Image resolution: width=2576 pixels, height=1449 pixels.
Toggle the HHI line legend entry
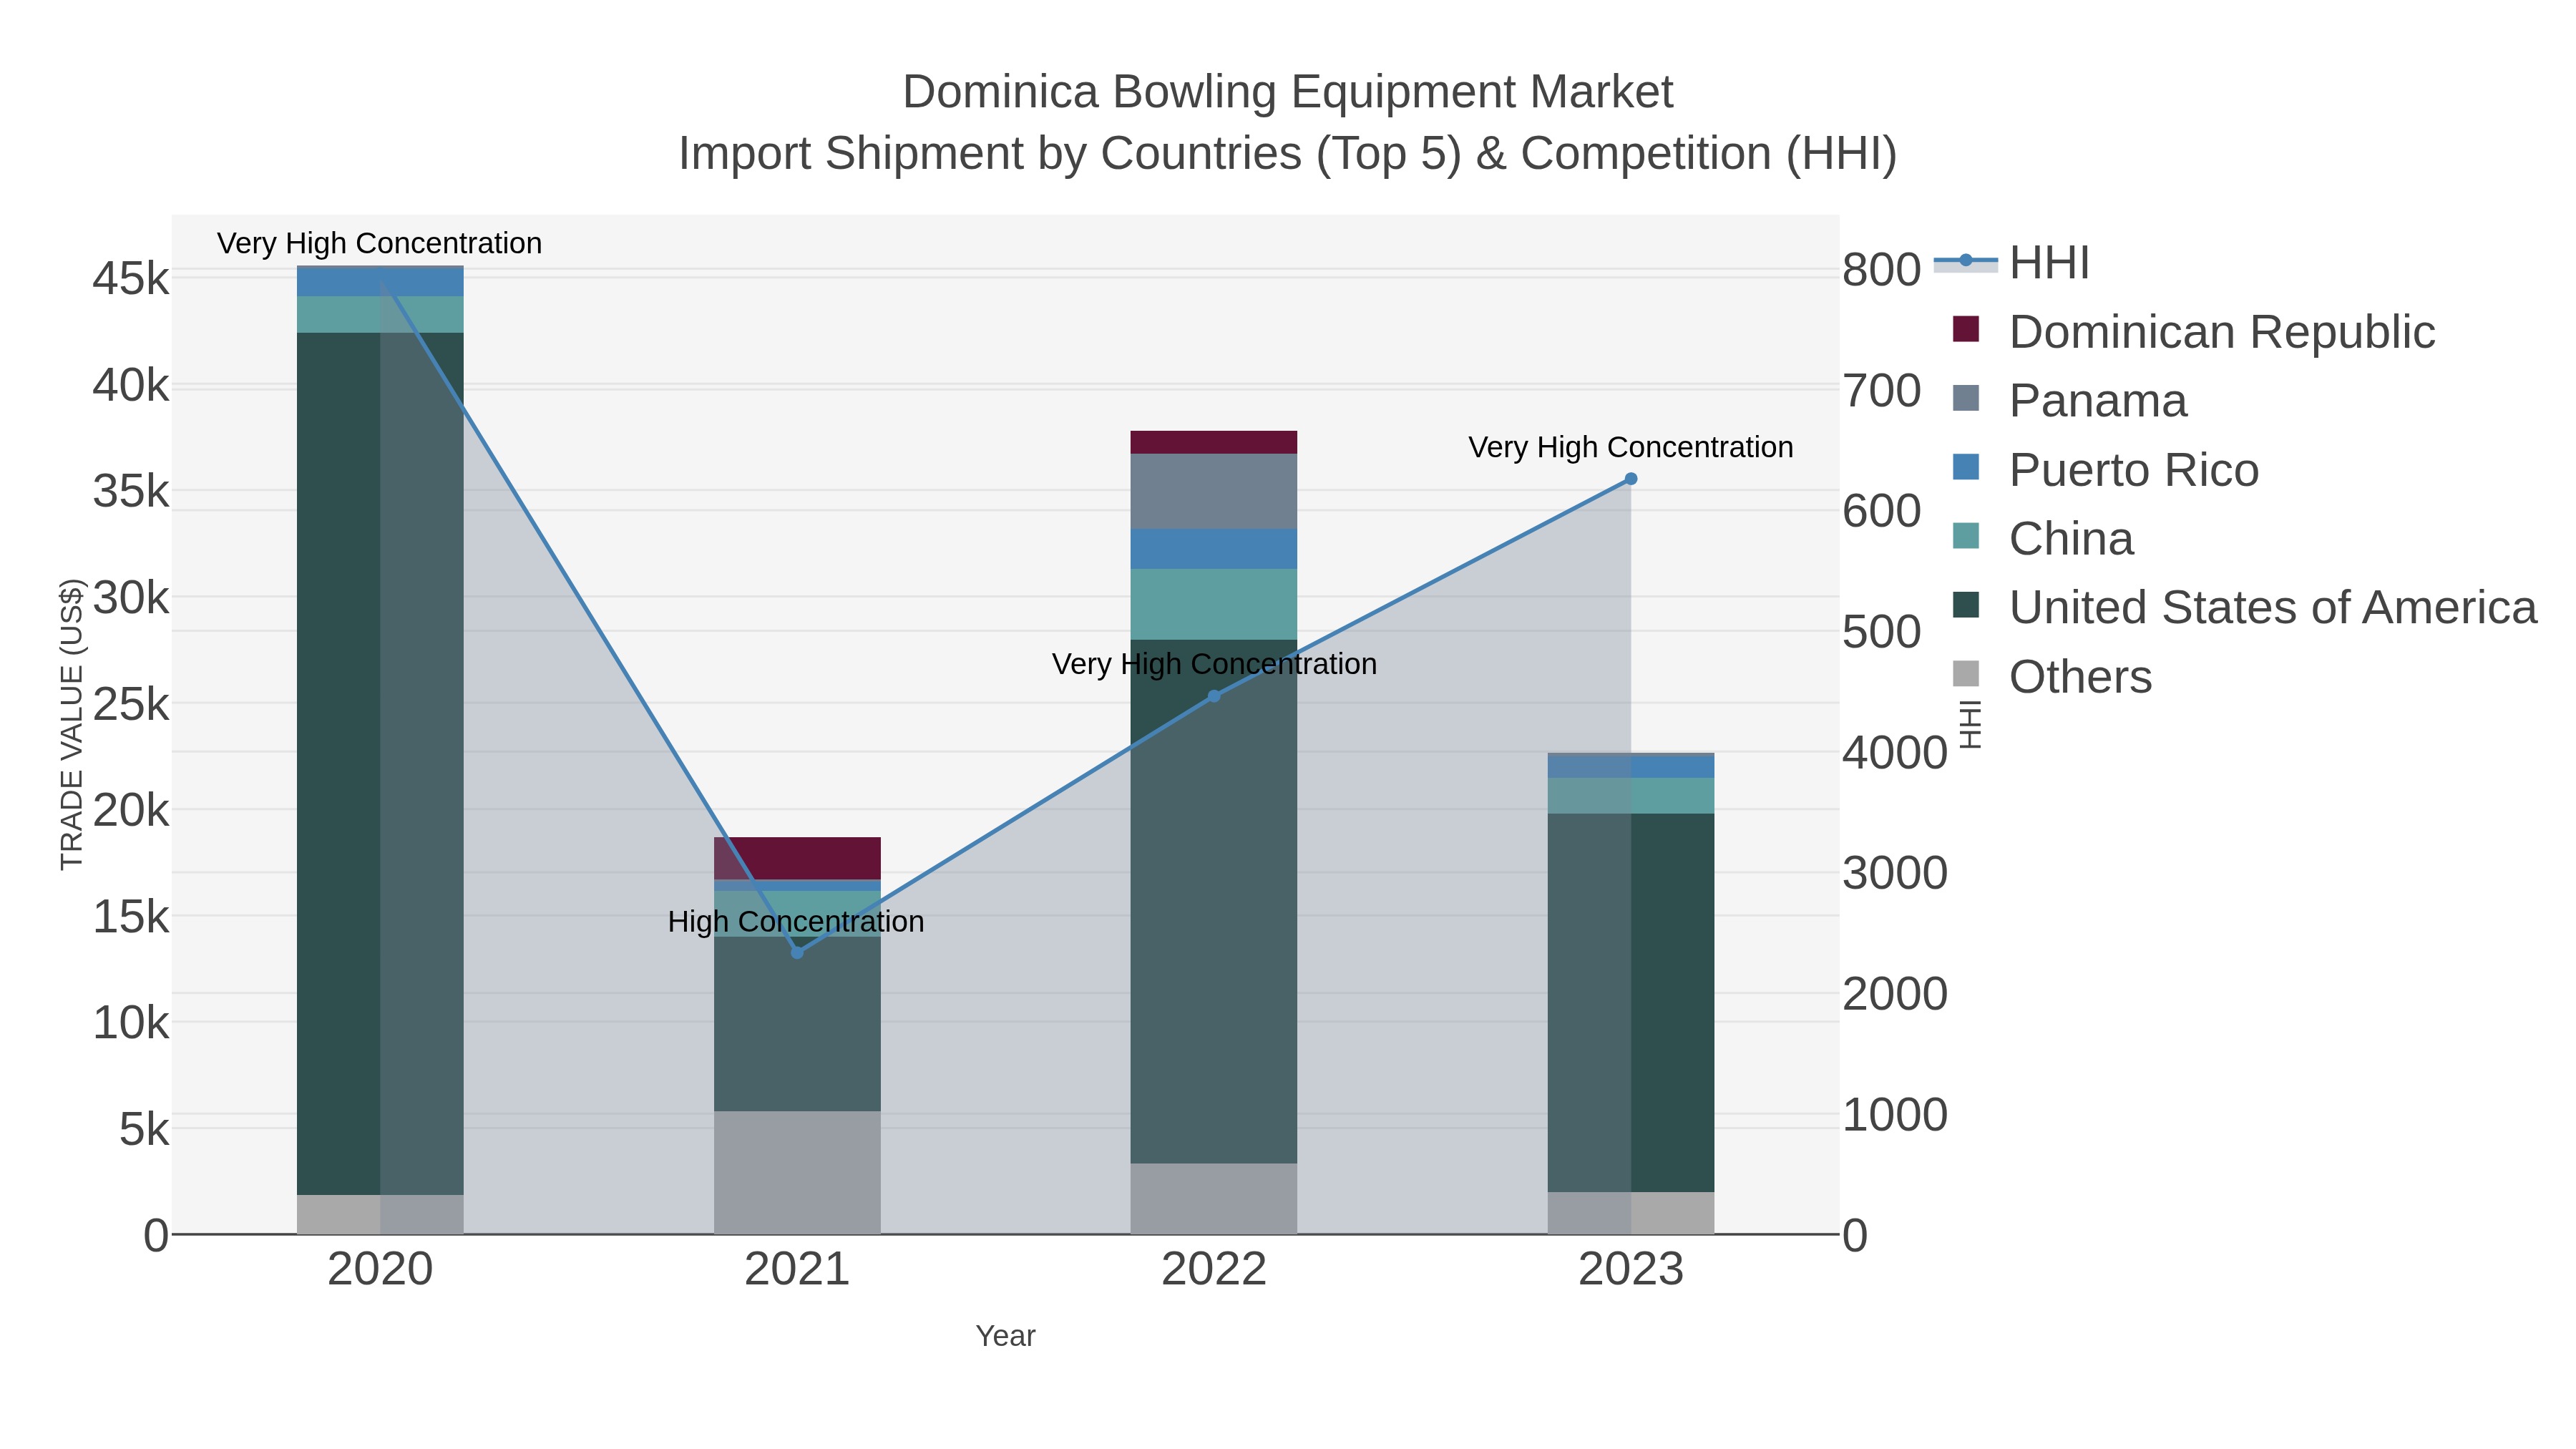pyautogui.click(x=2011, y=263)
